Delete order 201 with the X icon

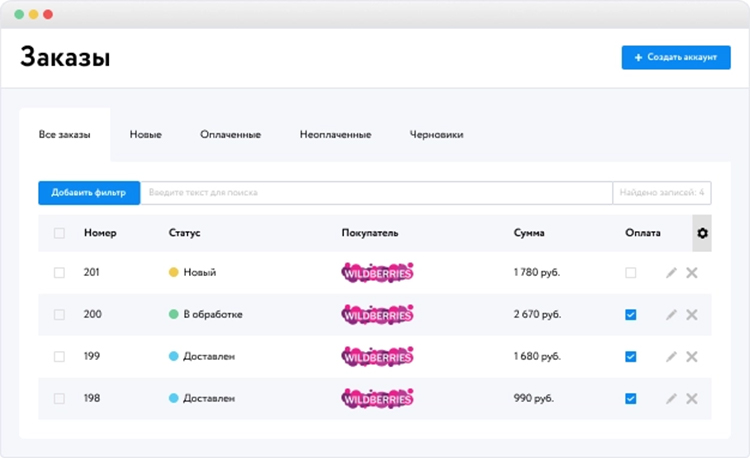[x=691, y=272]
